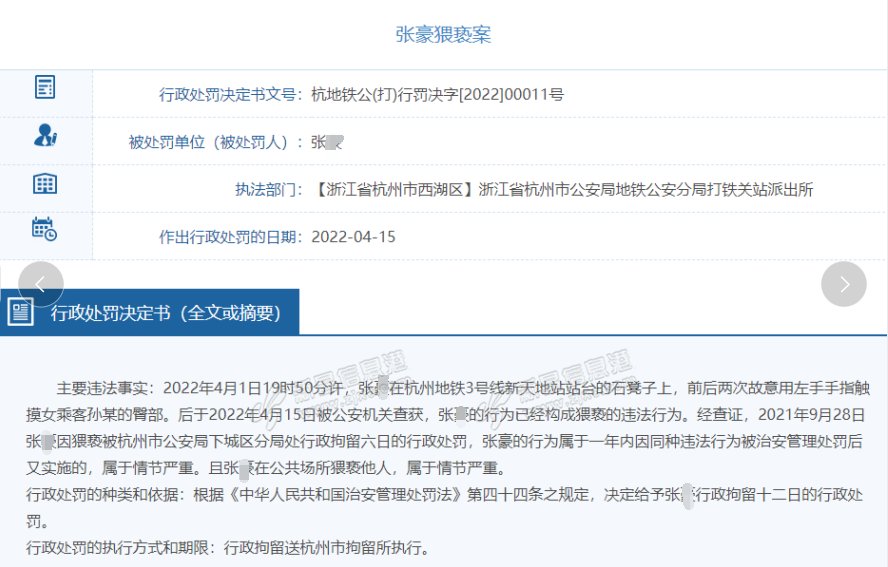
Task: Click the blue case title at page top
Action: [x=443, y=35]
